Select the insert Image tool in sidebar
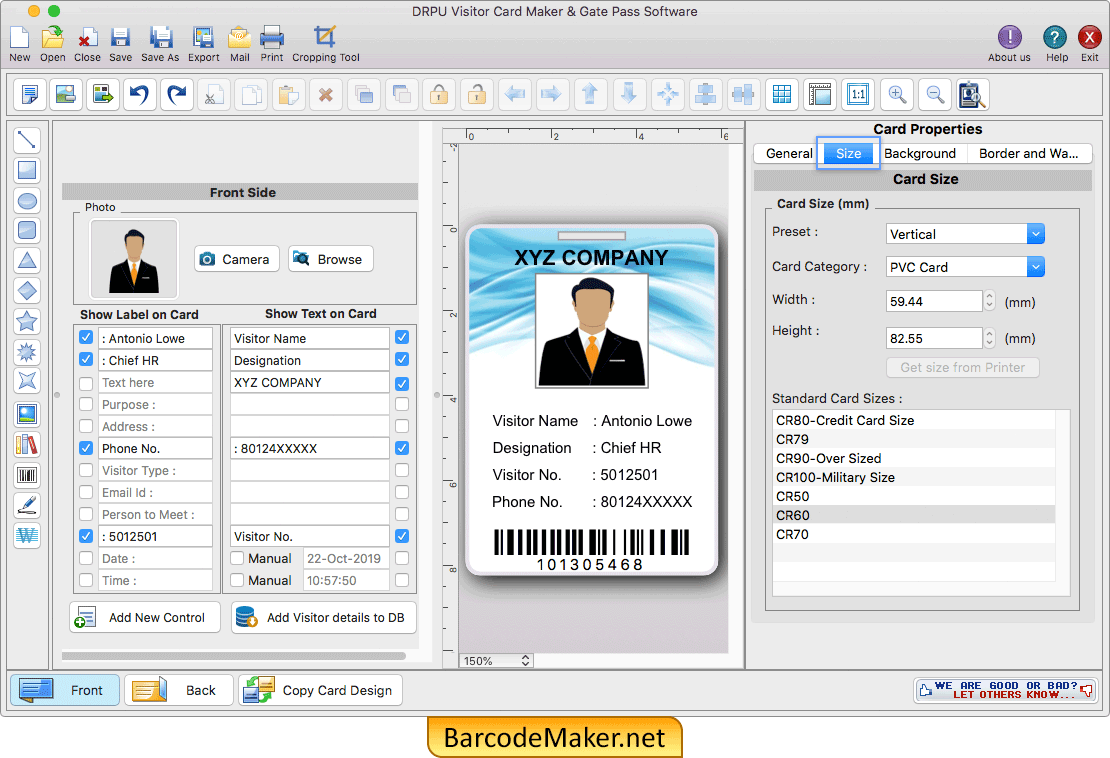The image size is (1110, 758). pyautogui.click(x=27, y=414)
